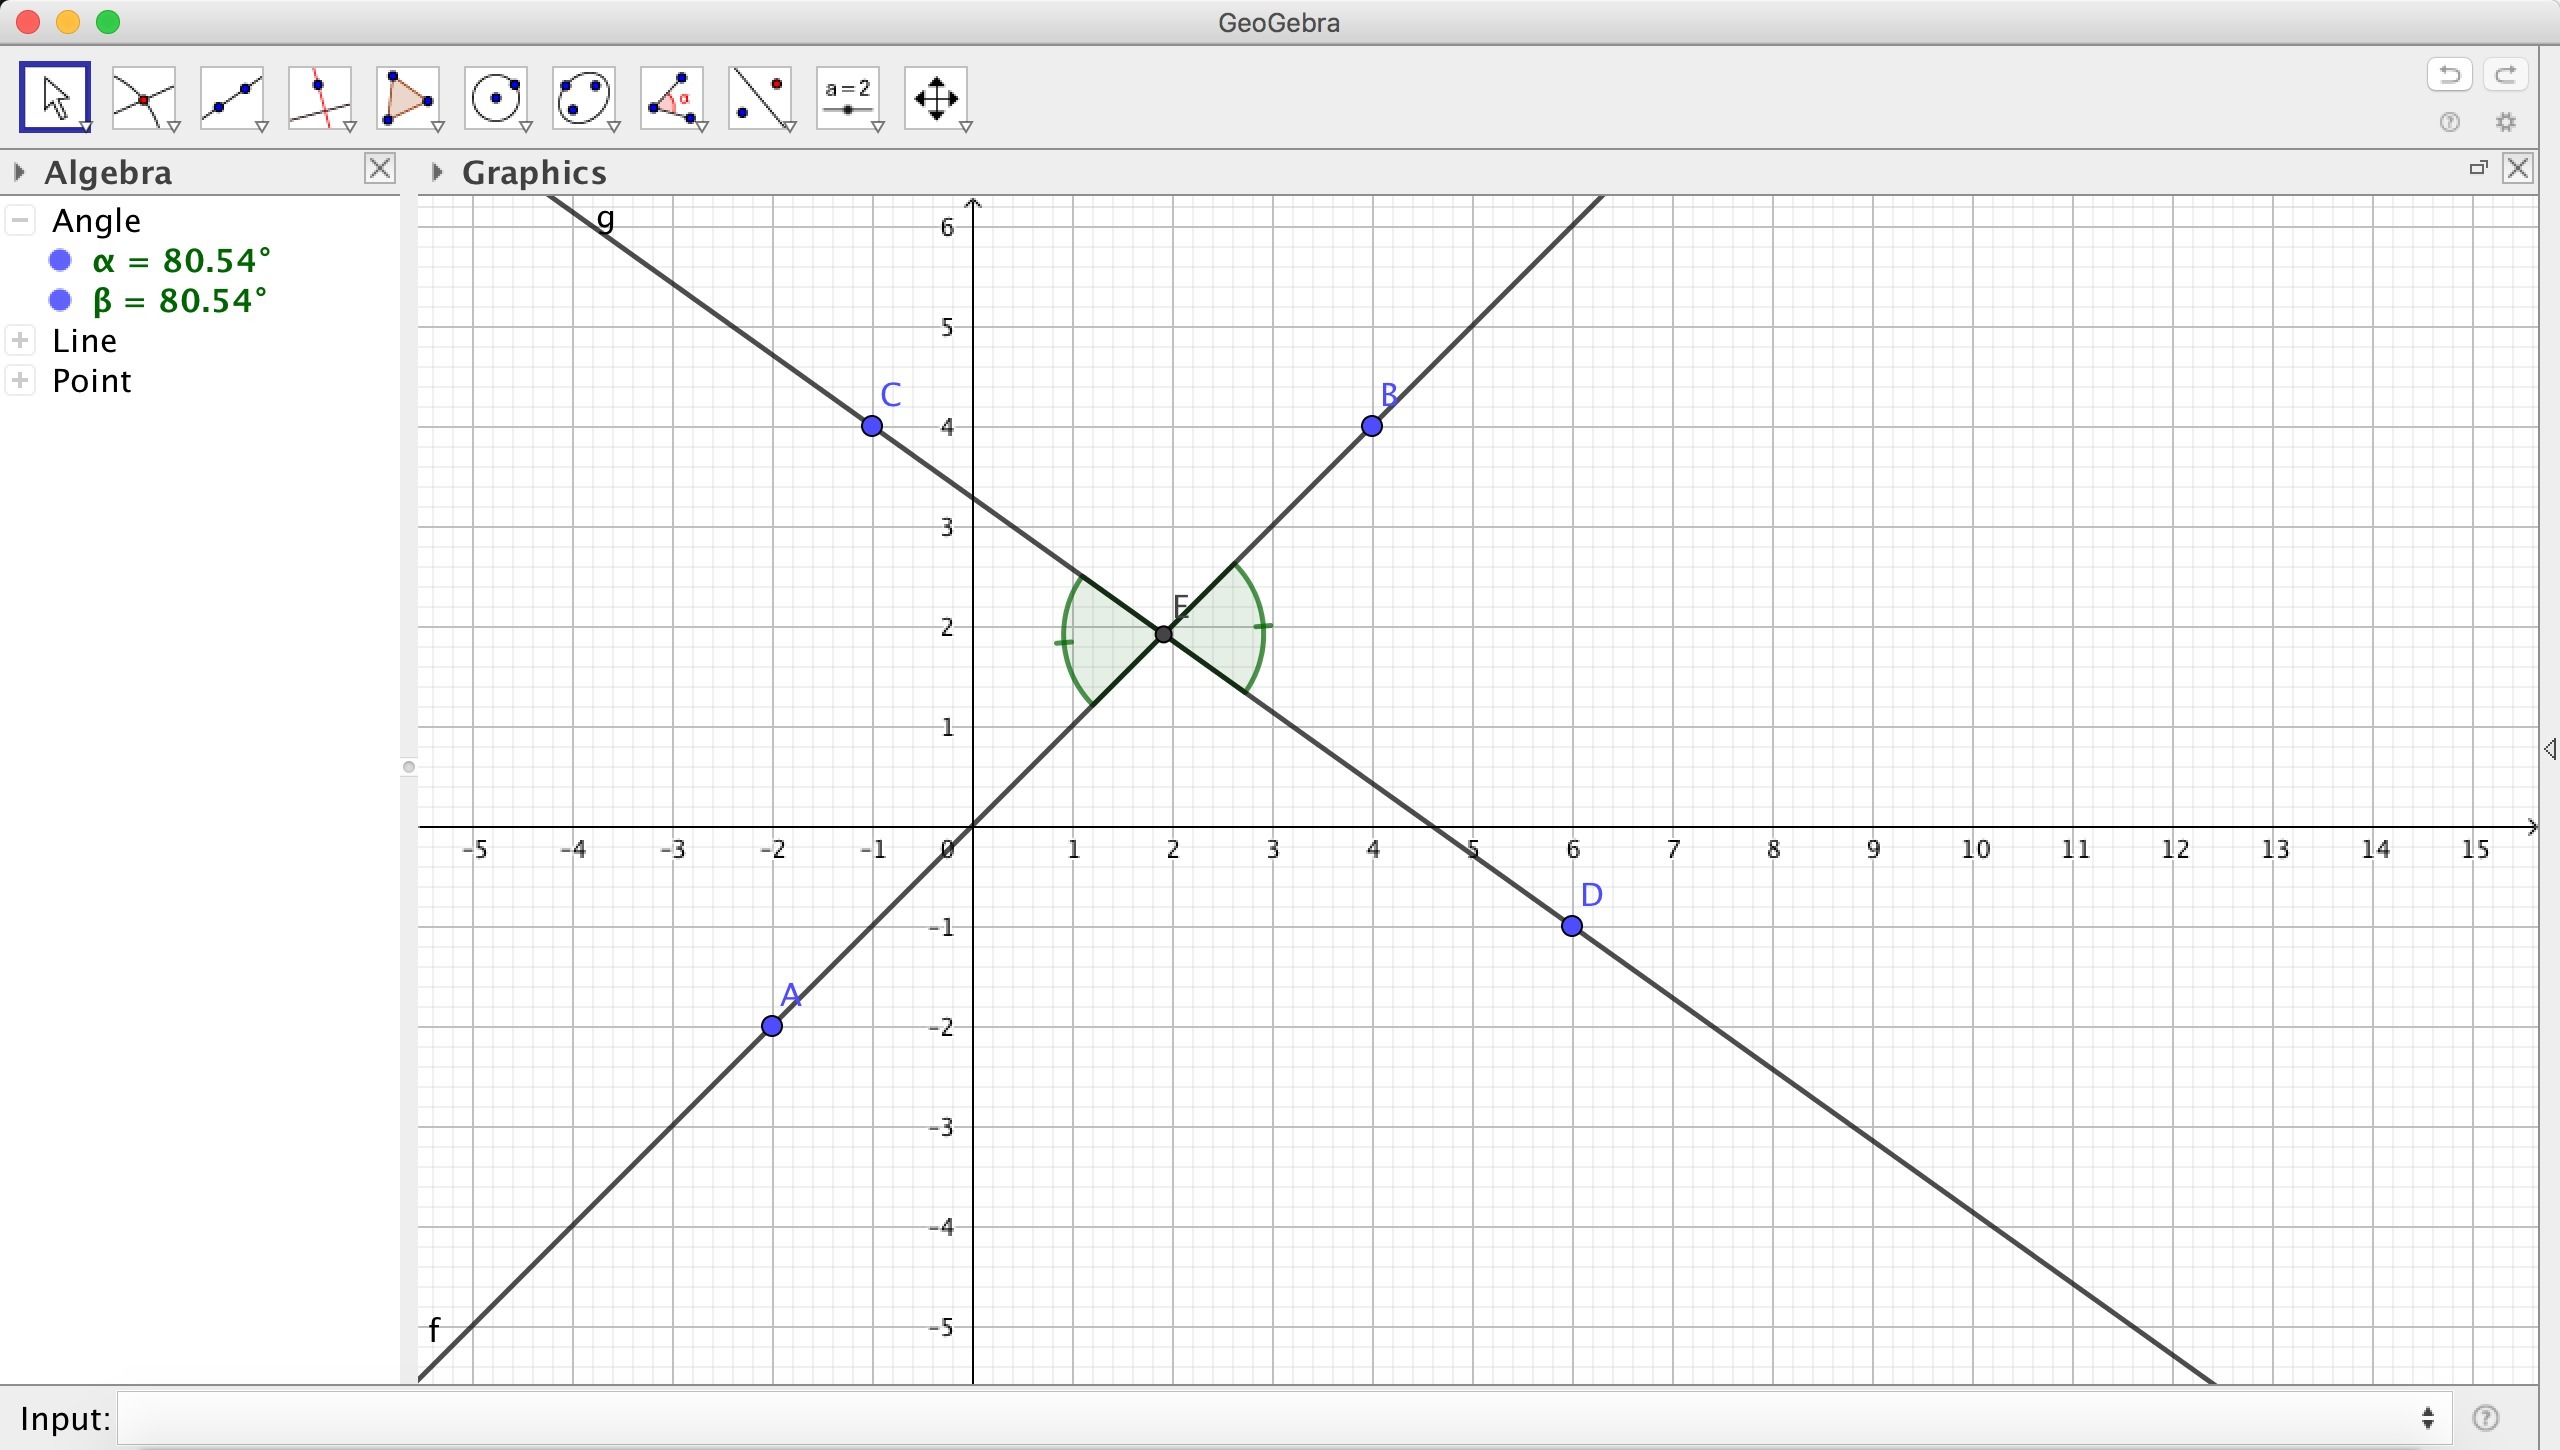Viewport: 2560px width, 1450px height.
Task: Open the input history dropdown arrows
Action: tap(2428, 1418)
